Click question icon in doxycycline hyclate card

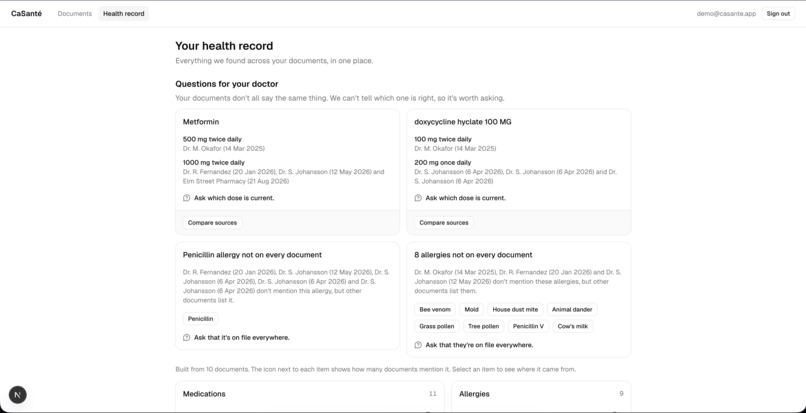tap(418, 198)
